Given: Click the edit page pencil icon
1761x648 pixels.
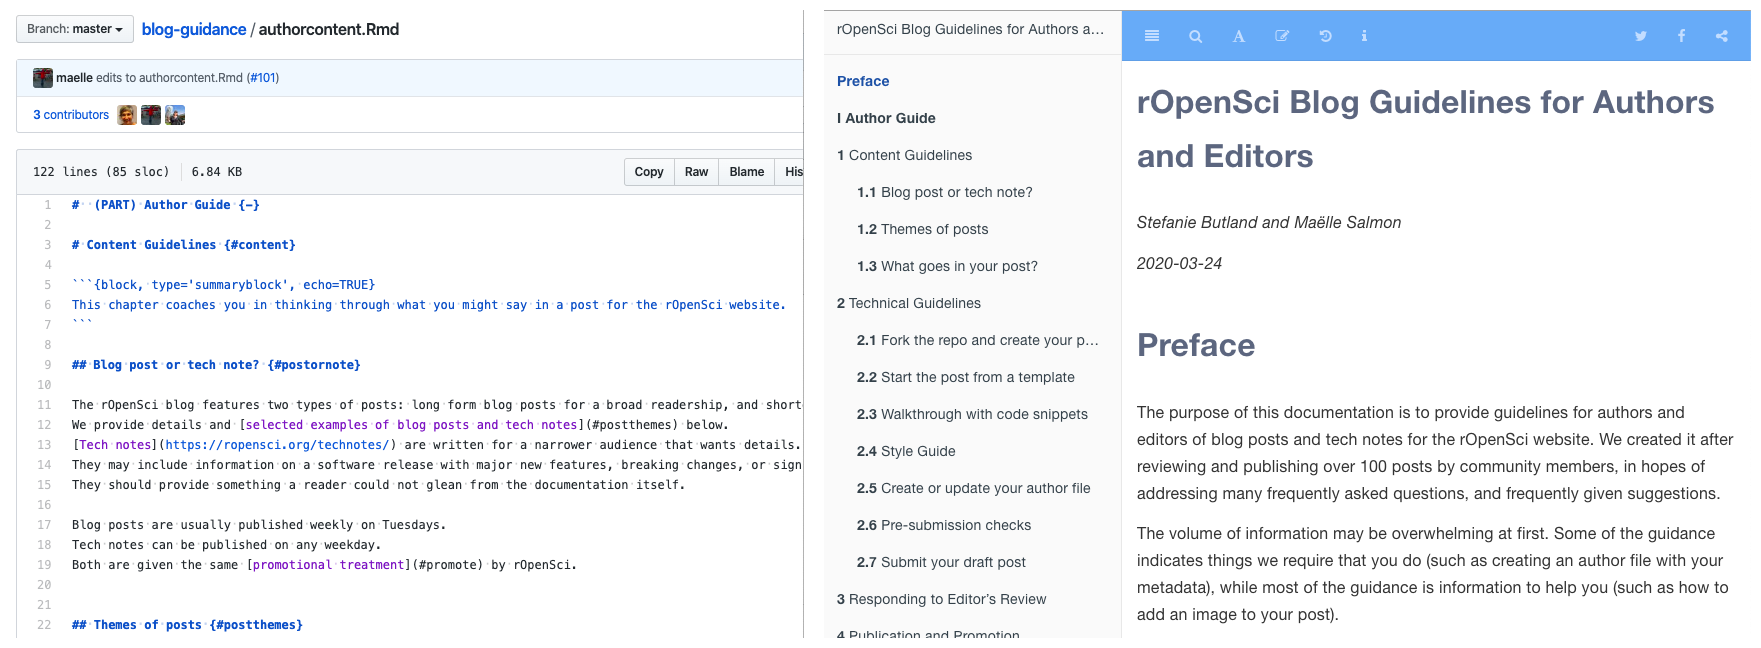Looking at the screenshot, I should tap(1282, 36).
